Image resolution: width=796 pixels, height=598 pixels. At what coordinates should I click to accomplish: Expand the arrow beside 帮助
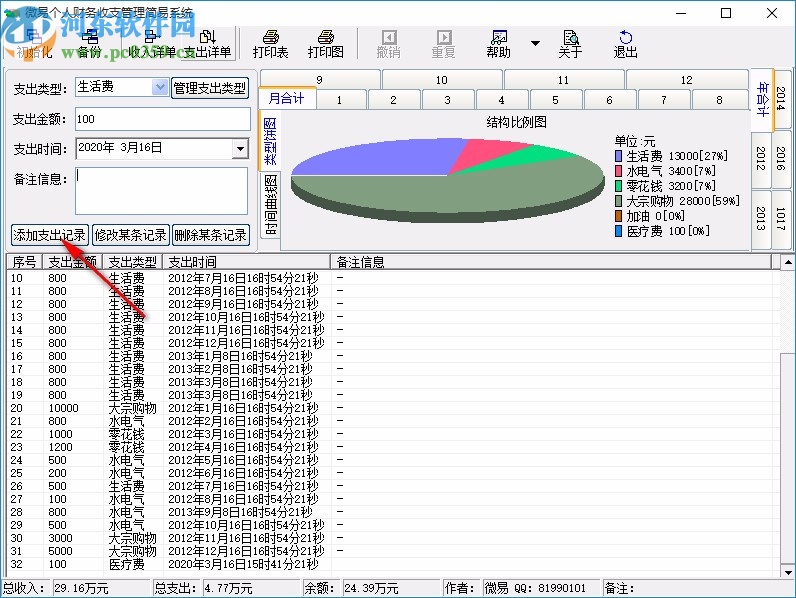(535, 43)
